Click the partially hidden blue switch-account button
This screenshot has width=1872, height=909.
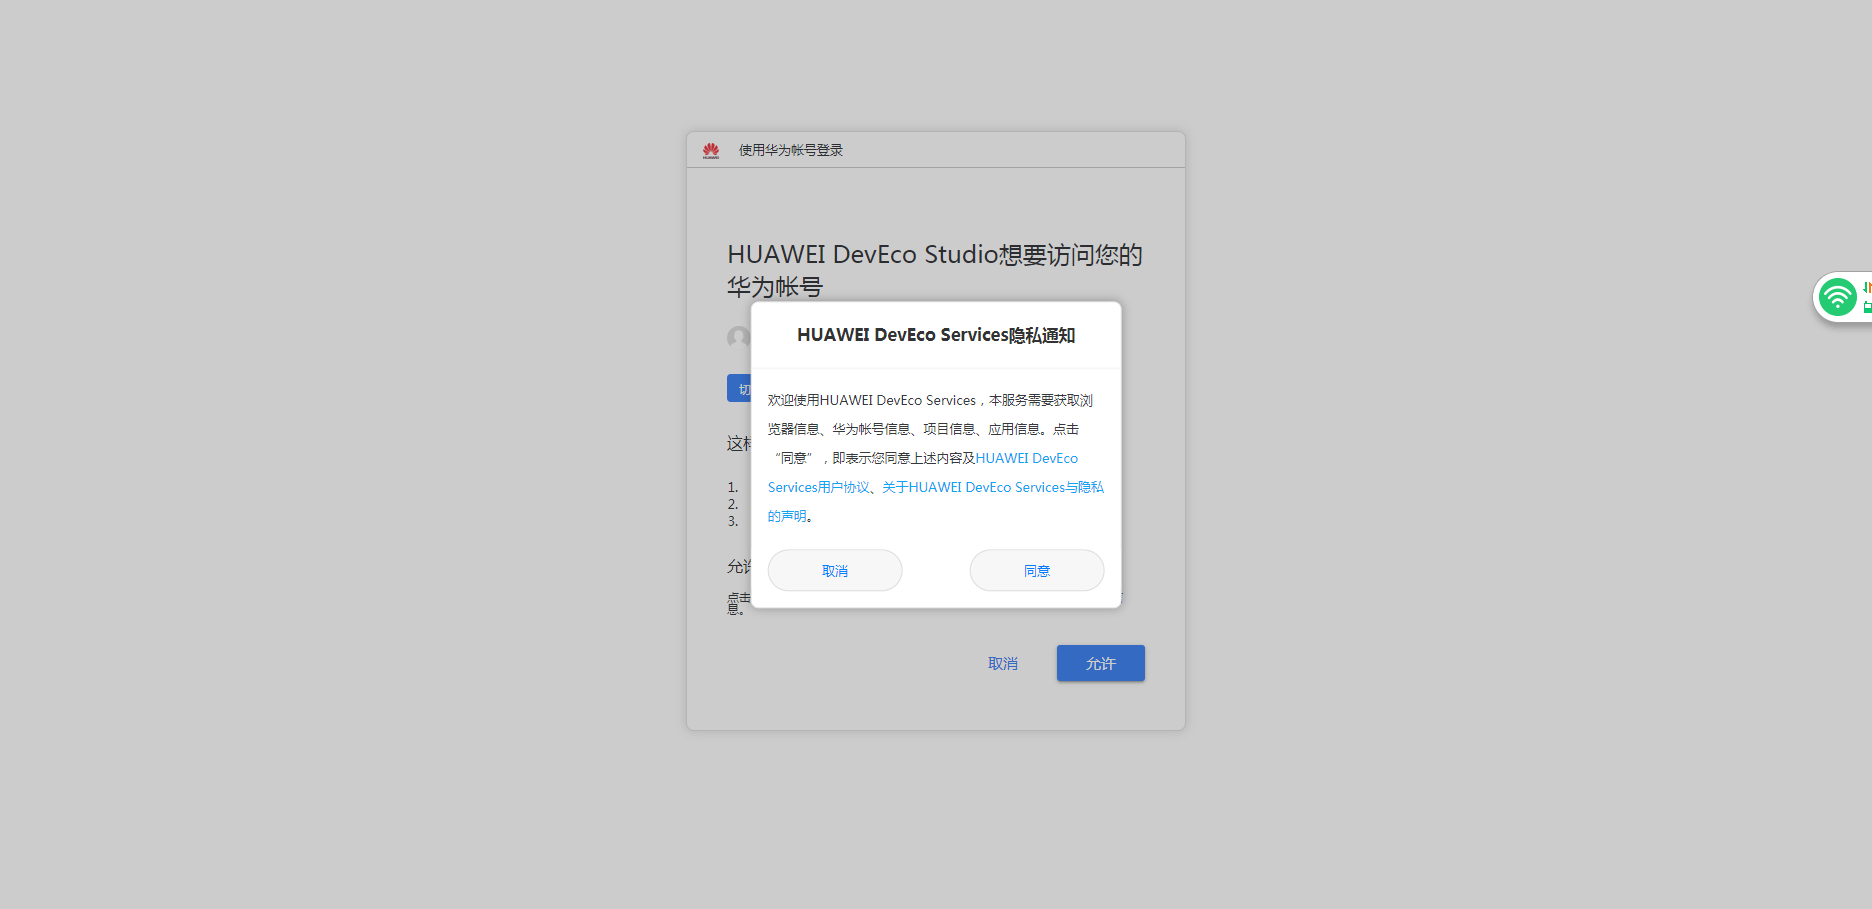tap(739, 389)
